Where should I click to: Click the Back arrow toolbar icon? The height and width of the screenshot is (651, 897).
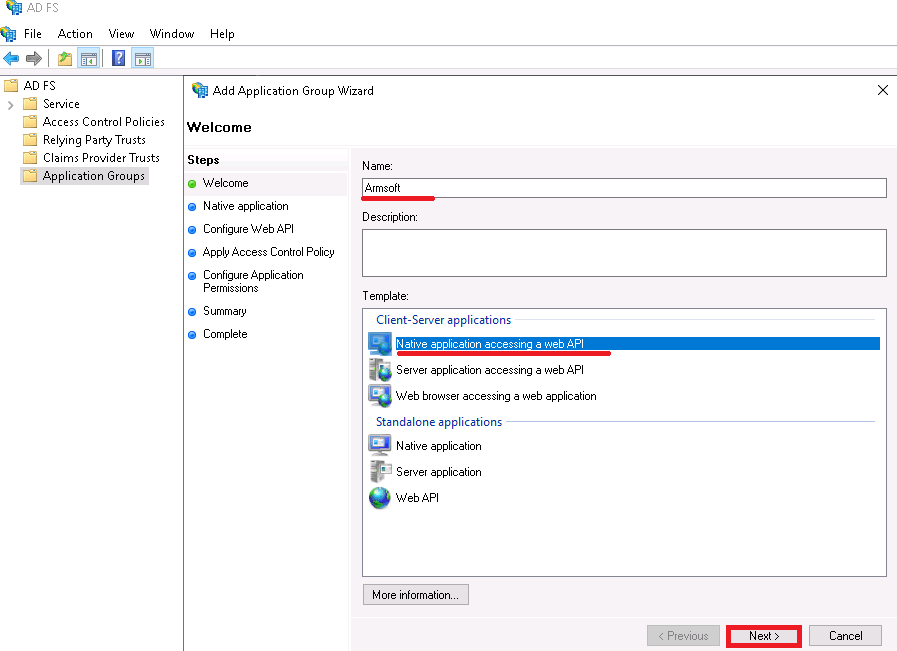11,58
